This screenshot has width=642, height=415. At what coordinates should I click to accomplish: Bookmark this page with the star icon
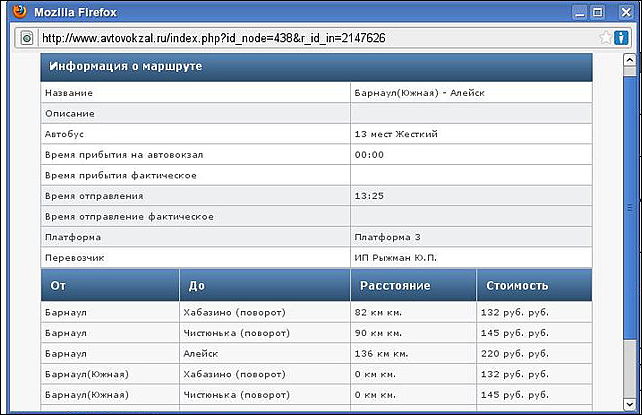coord(605,37)
